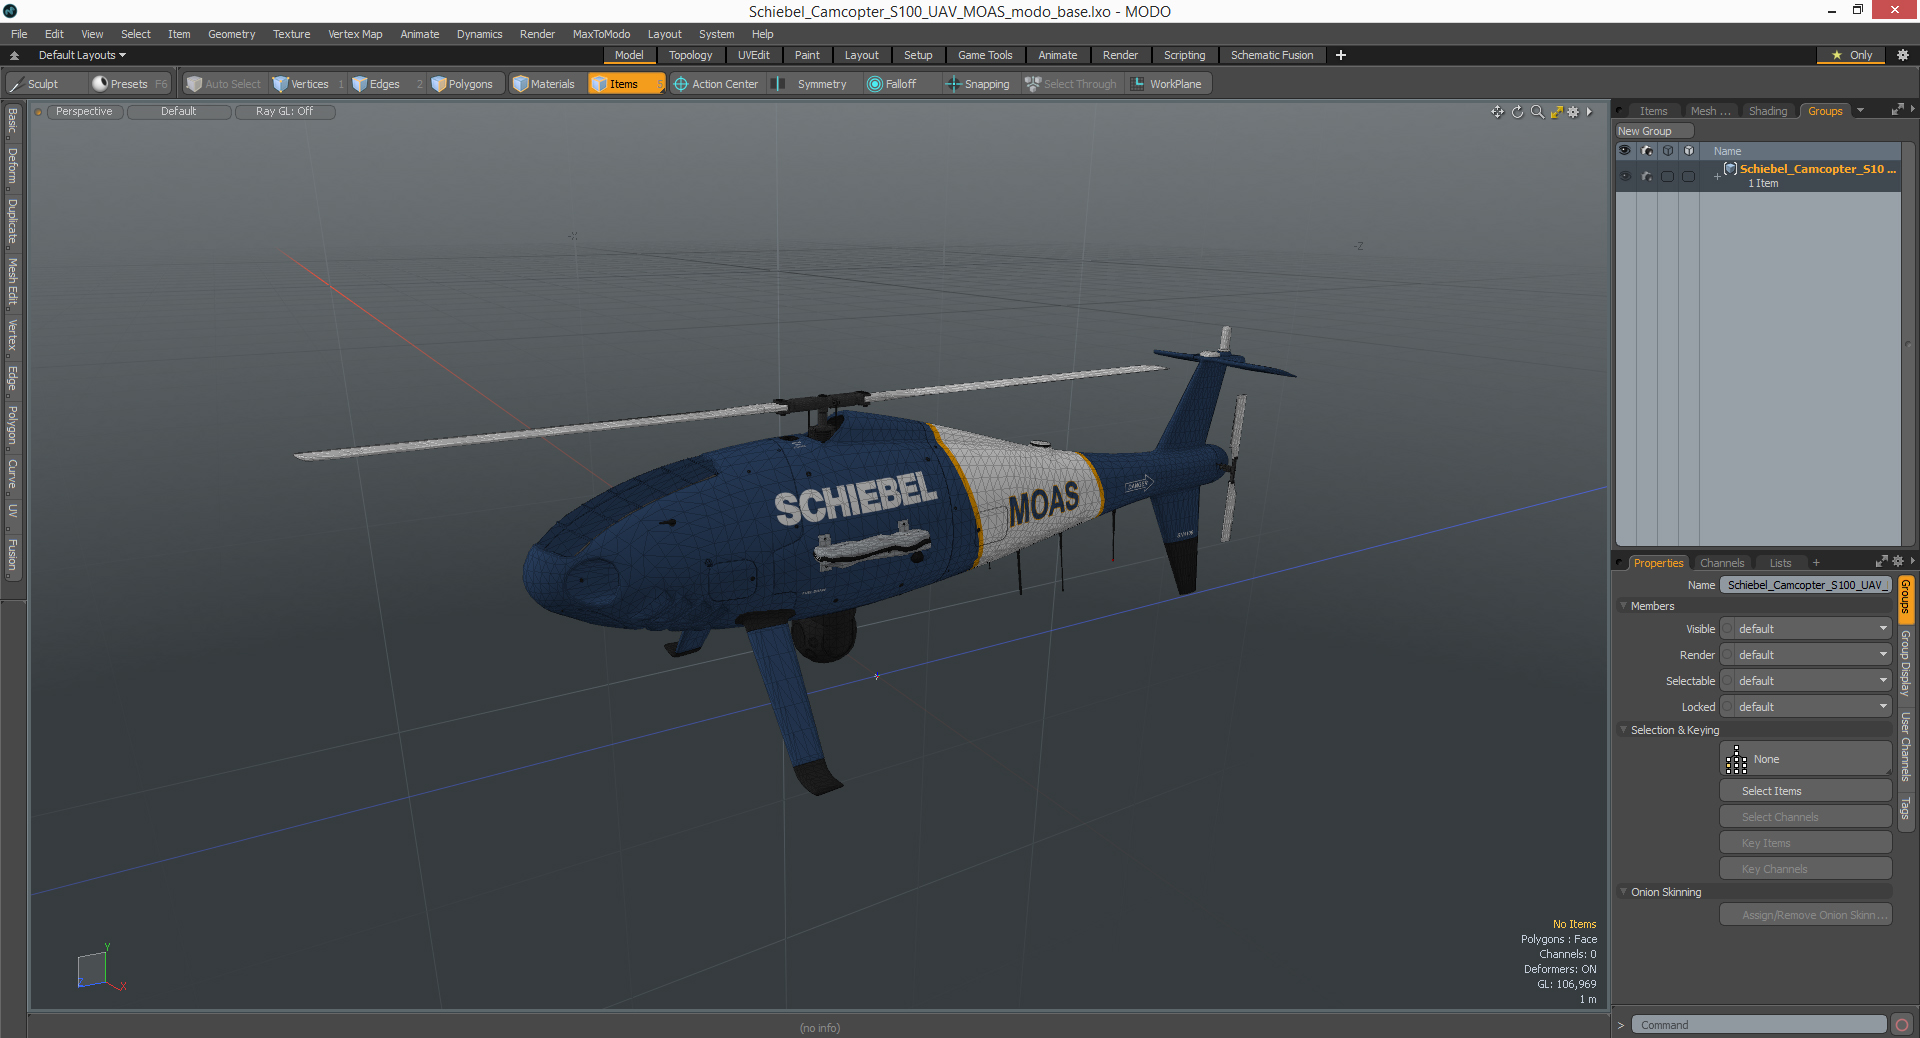Click the Ray GL: Off button
1920x1038 pixels.
click(x=284, y=112)
